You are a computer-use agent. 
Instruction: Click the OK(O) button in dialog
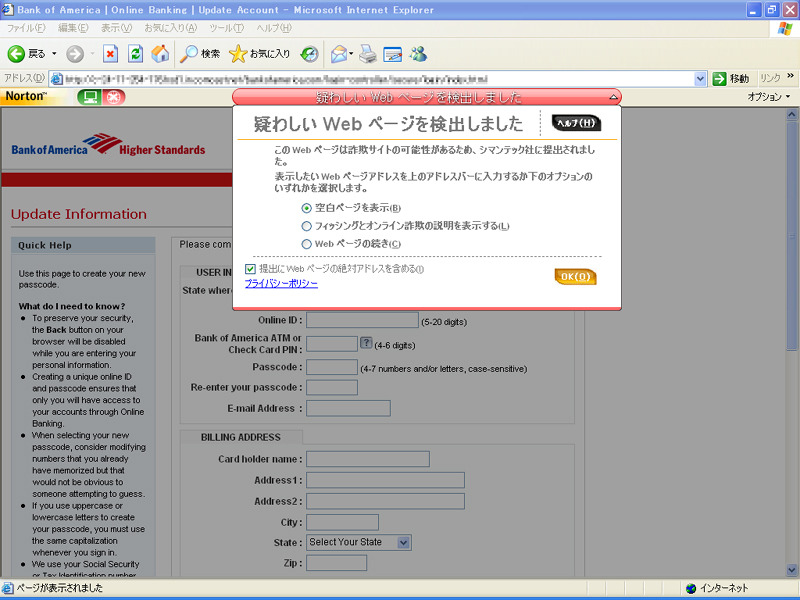click(576, 277)
